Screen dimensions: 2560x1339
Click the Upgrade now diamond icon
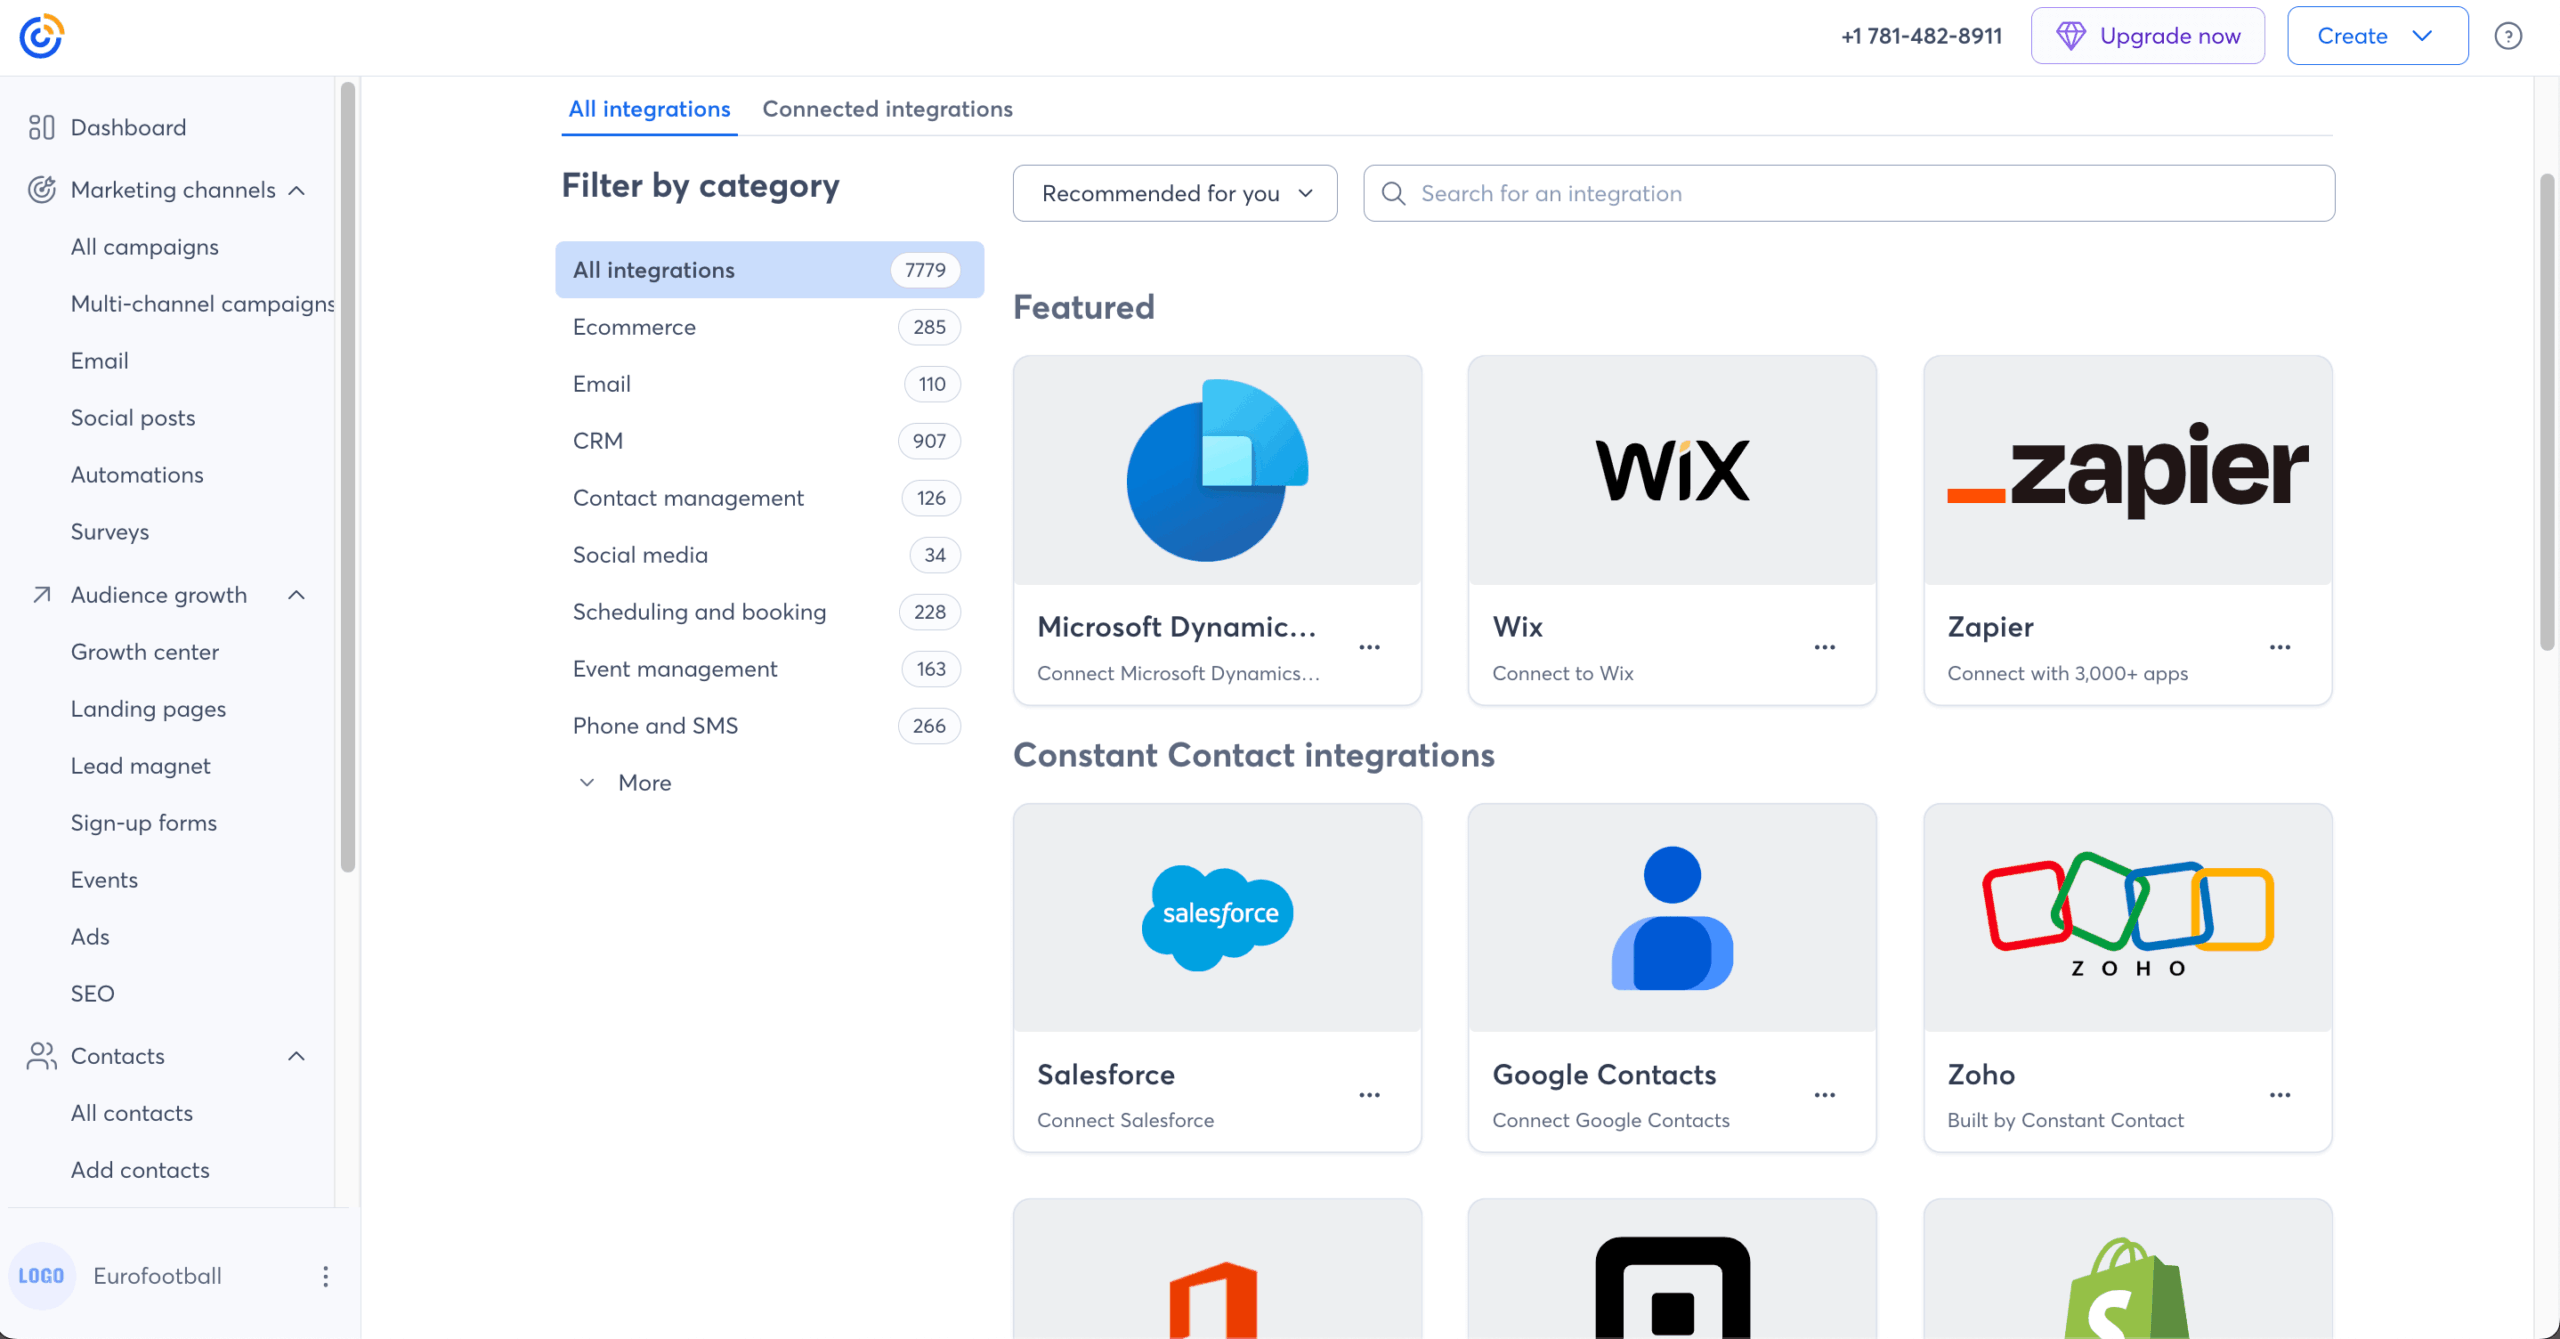(x=2070, y=36)
